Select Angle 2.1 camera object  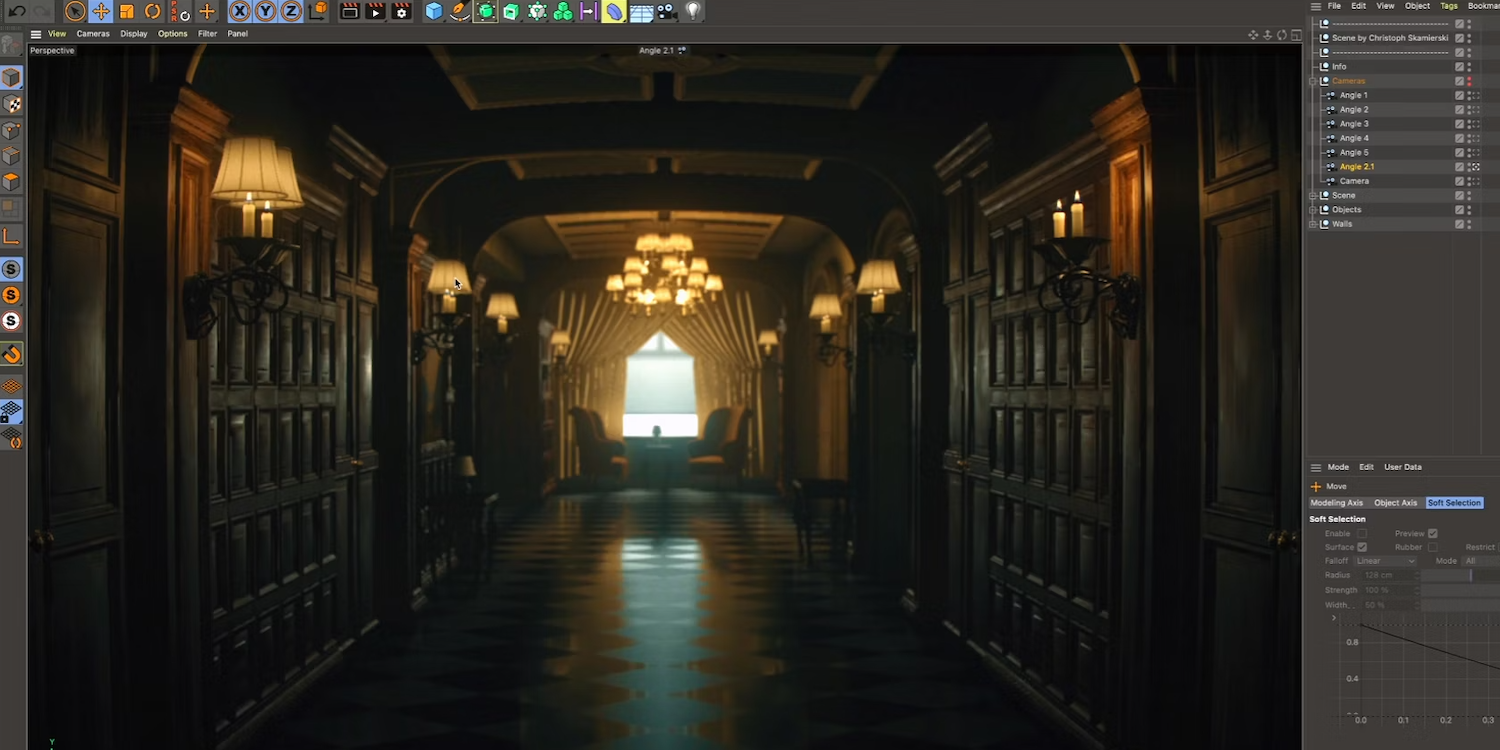tap(1357, 167)
